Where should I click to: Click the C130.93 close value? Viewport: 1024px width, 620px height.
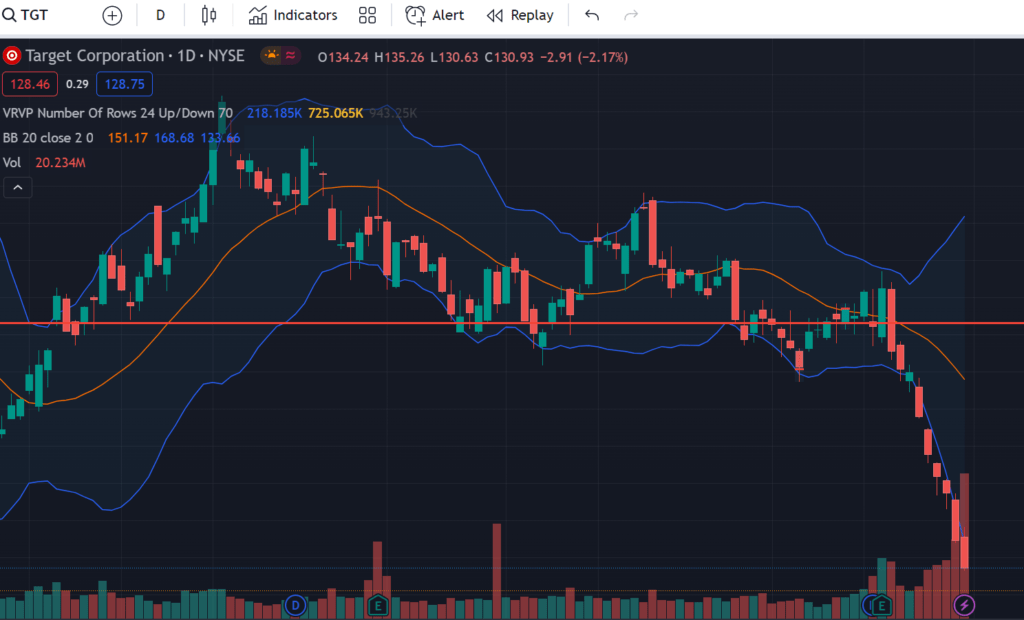click(x=509, y=57)
